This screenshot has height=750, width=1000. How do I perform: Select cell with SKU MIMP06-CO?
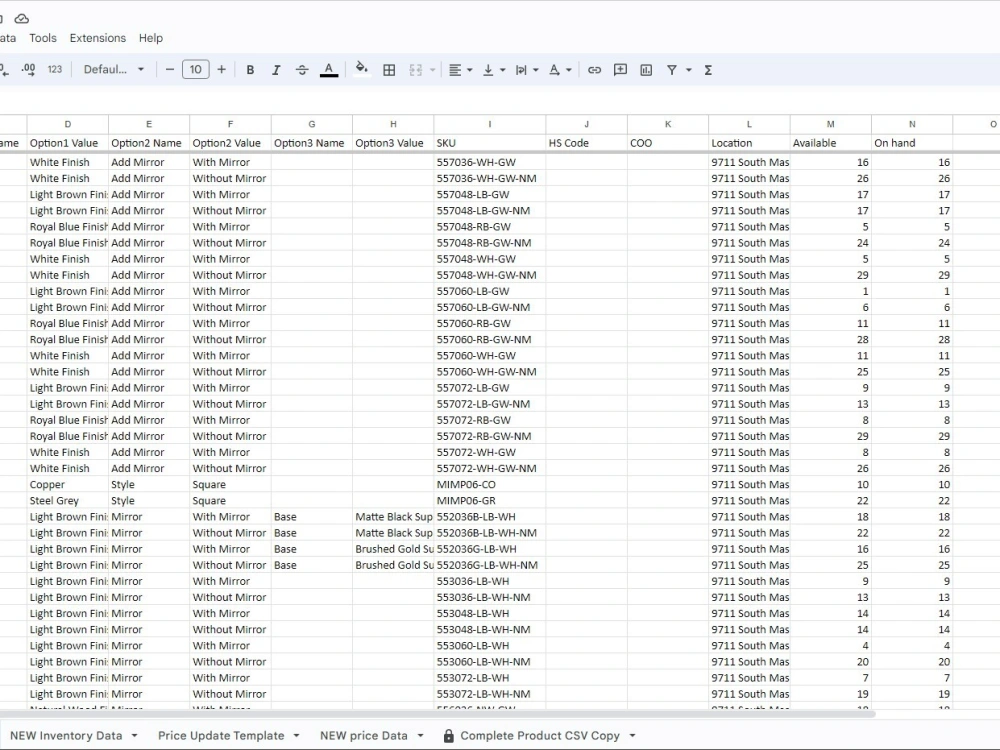[490, 485]
